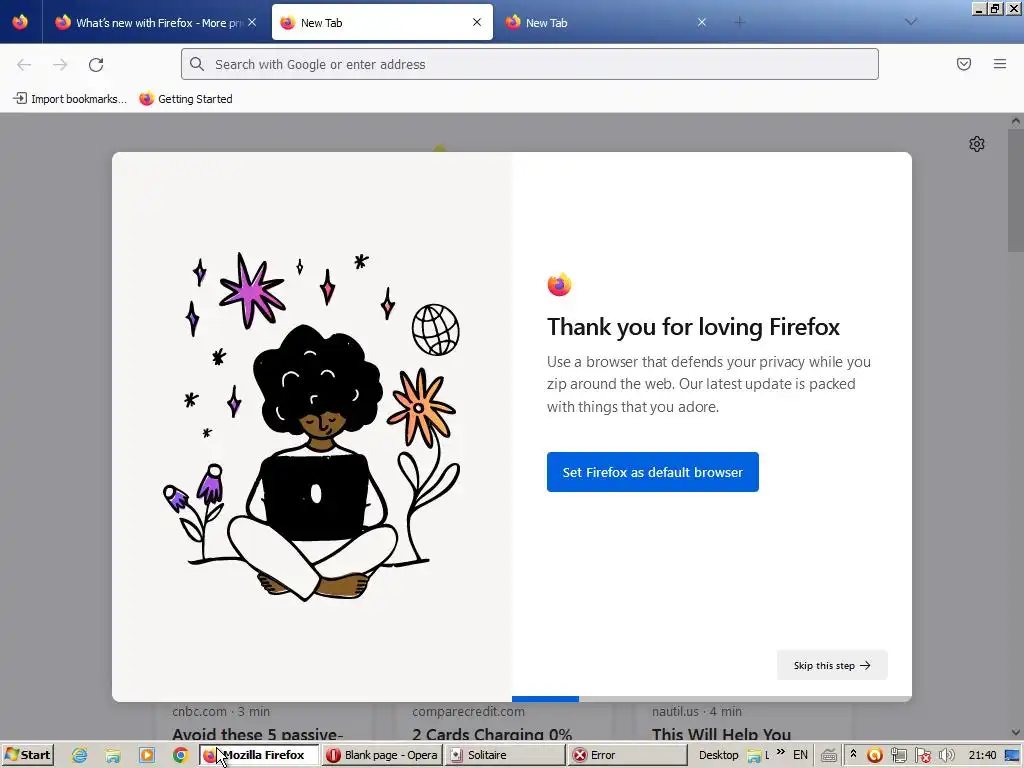Screen dimensions: 1024x768
Task: Minimize the Firefox window
Action: pos(979,8)
